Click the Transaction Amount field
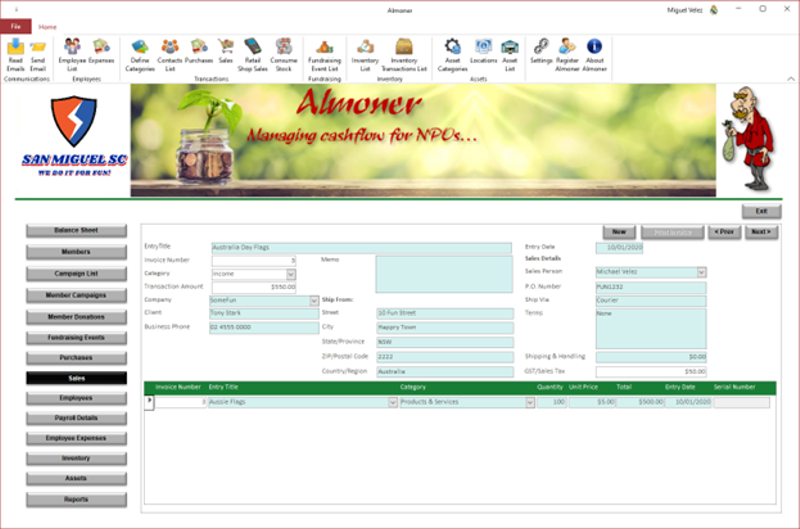Image resolution: width=800 pixels, height=529 pixels. pos(254,288)
